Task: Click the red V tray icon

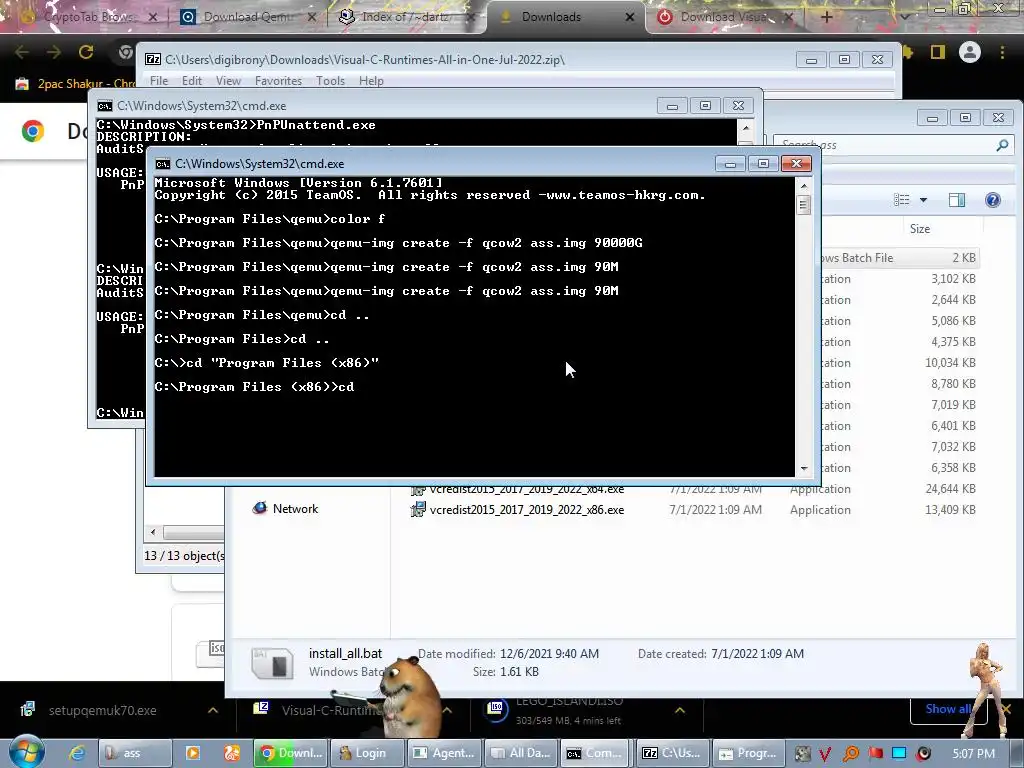Action: pyautogui.click(x=825, y=754)
